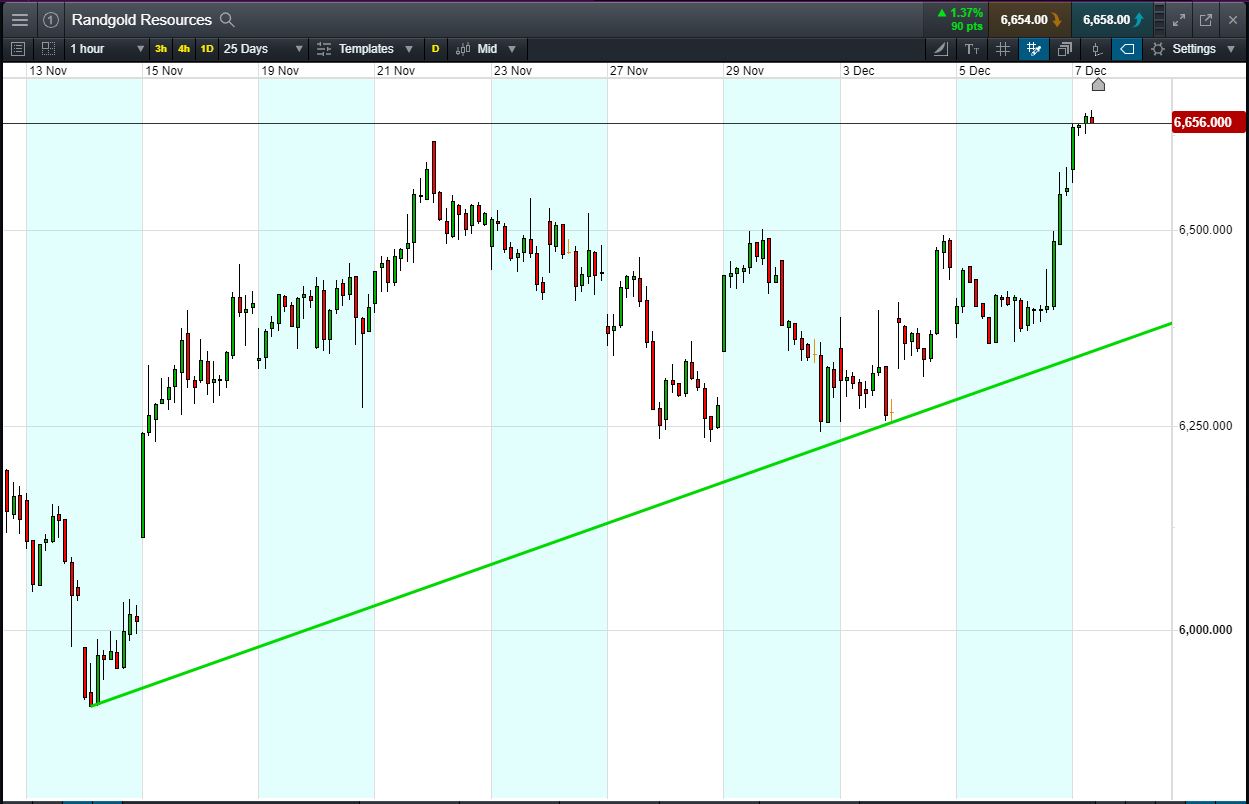1249x804 pixels.
Task: Click the grey home marker above latest candle
Action: 1098,84
